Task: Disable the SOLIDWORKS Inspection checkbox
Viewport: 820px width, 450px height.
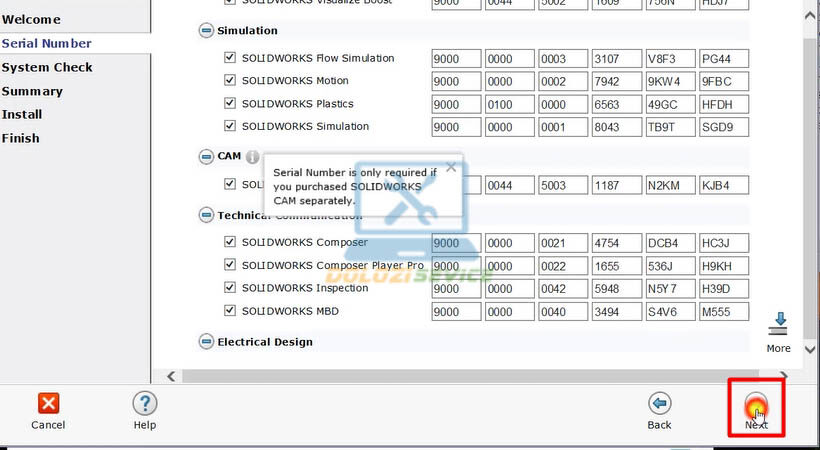Action: (x=231, y=288)
